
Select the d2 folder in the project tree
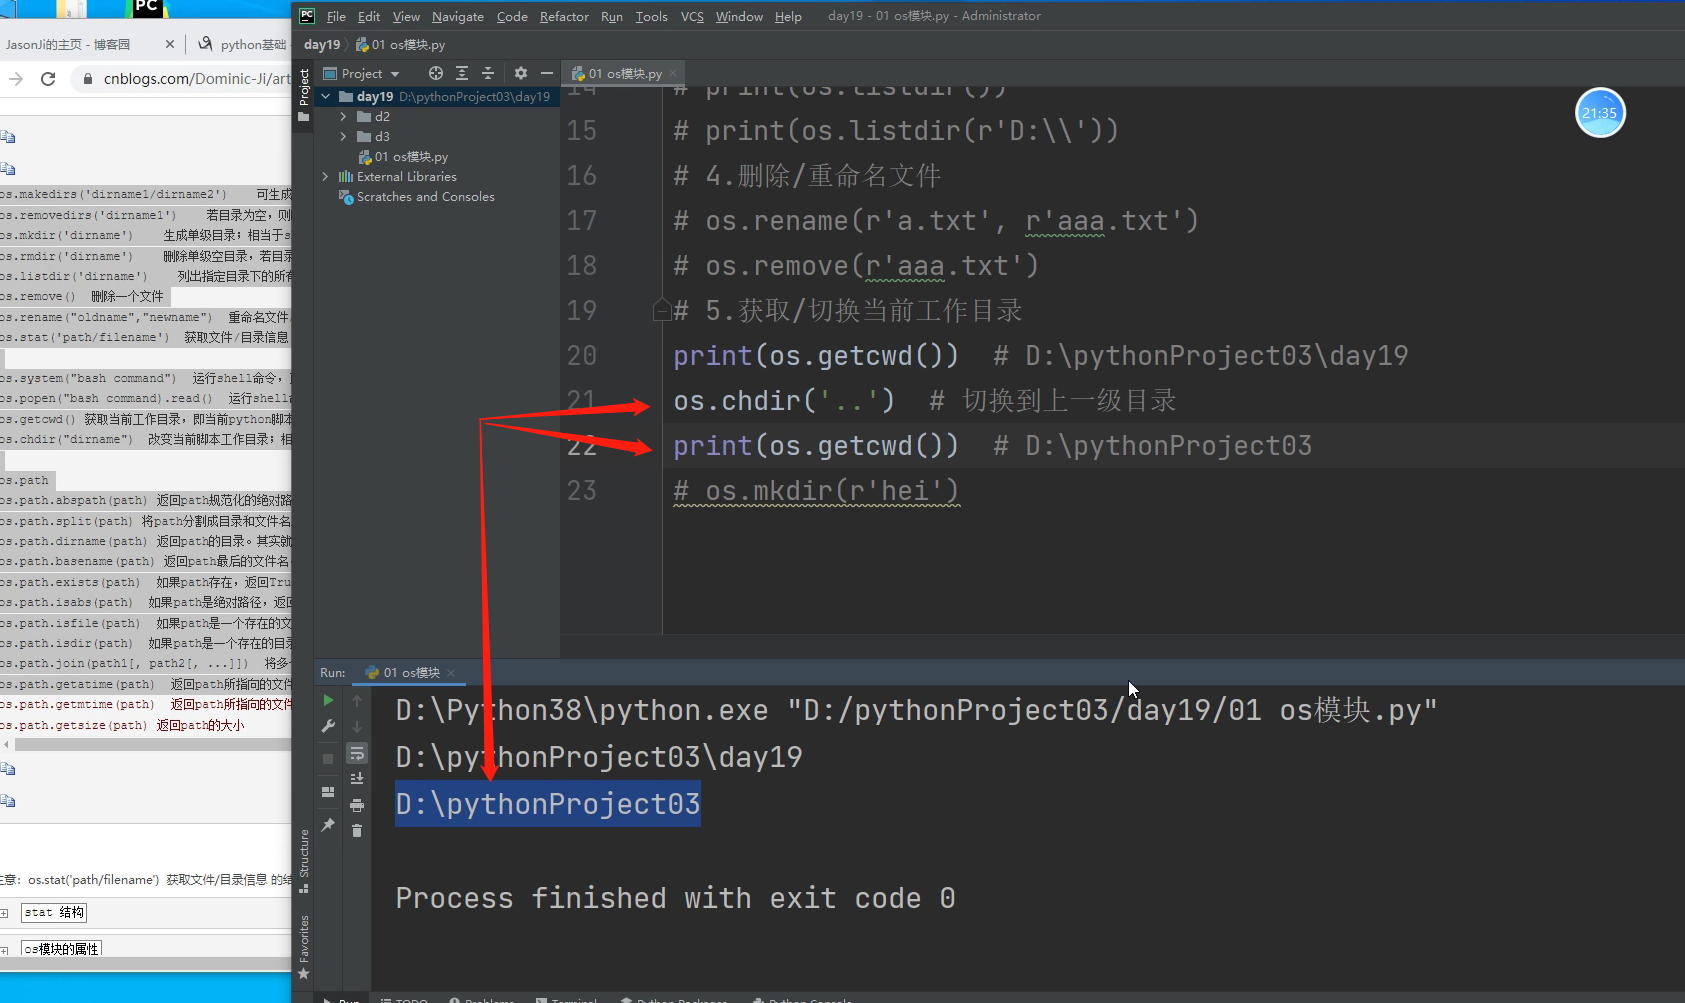374,117
